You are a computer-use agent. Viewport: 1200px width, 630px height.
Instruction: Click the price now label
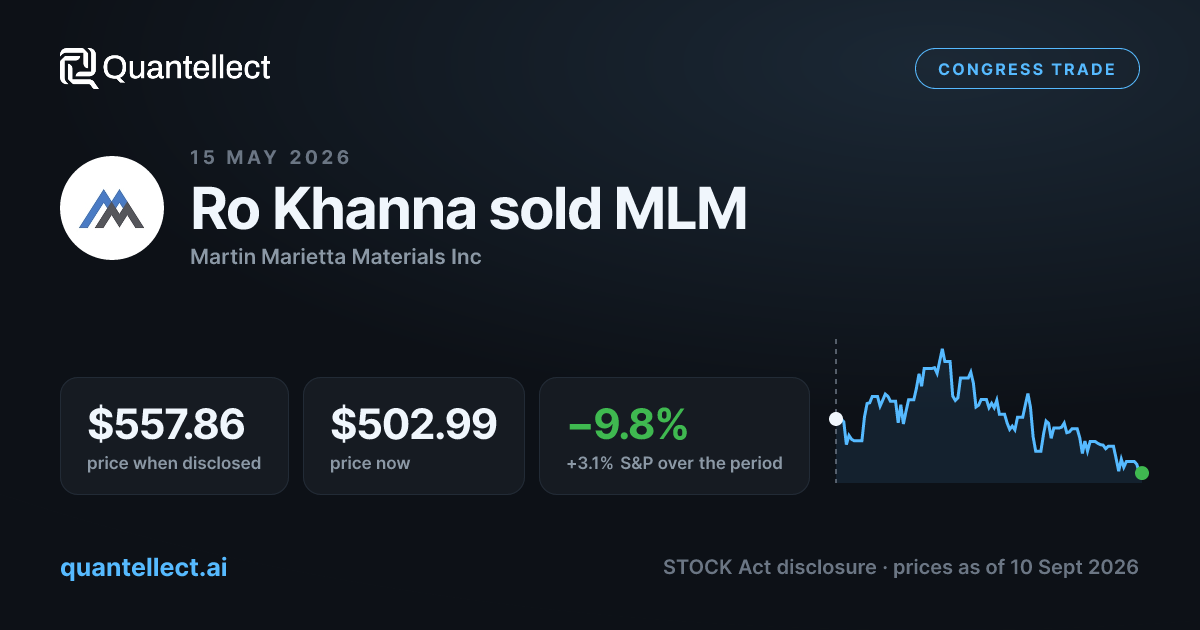click(370, 463)
